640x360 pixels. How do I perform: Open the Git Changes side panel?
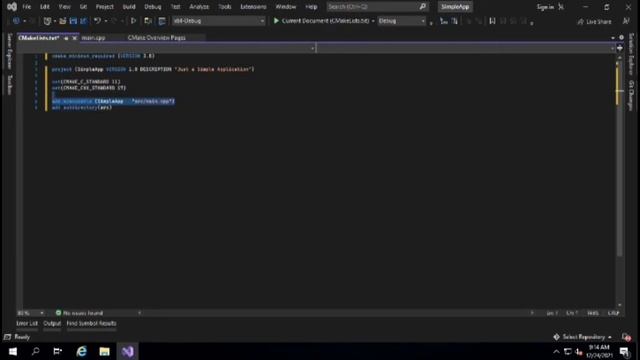[x=631, y=96]
